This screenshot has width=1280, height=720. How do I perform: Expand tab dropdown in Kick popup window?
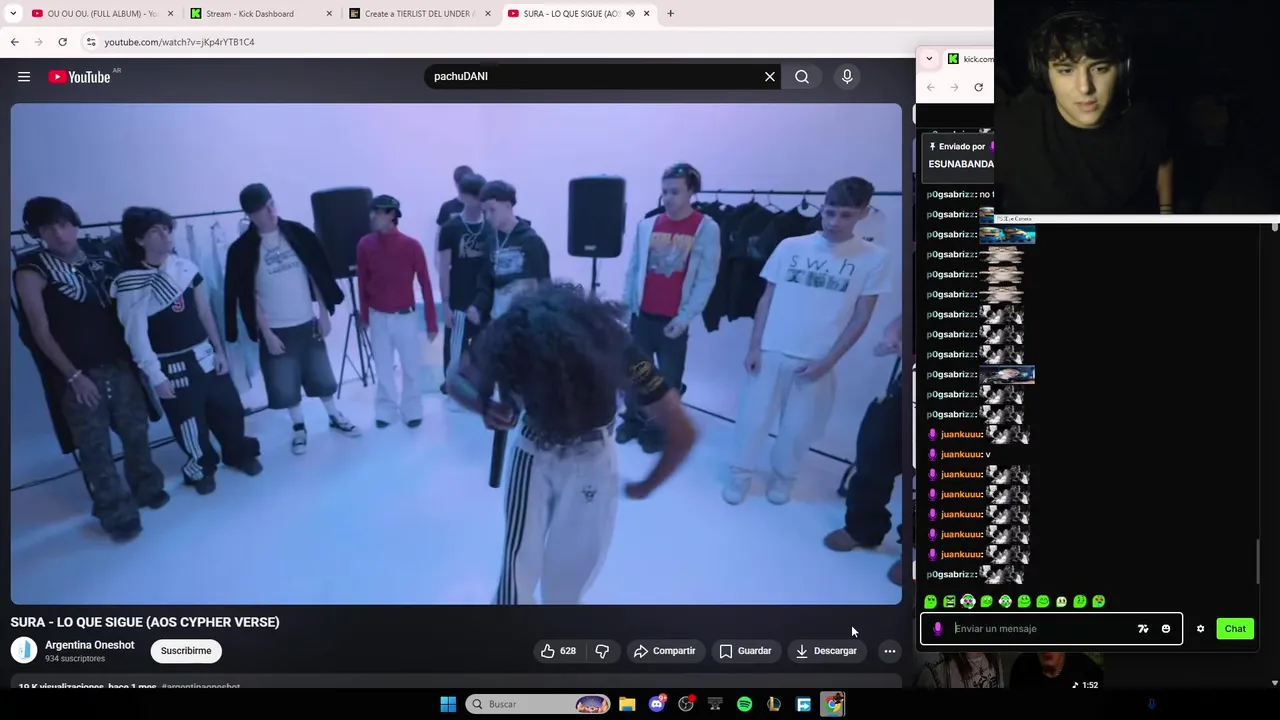tap(929, 59)
